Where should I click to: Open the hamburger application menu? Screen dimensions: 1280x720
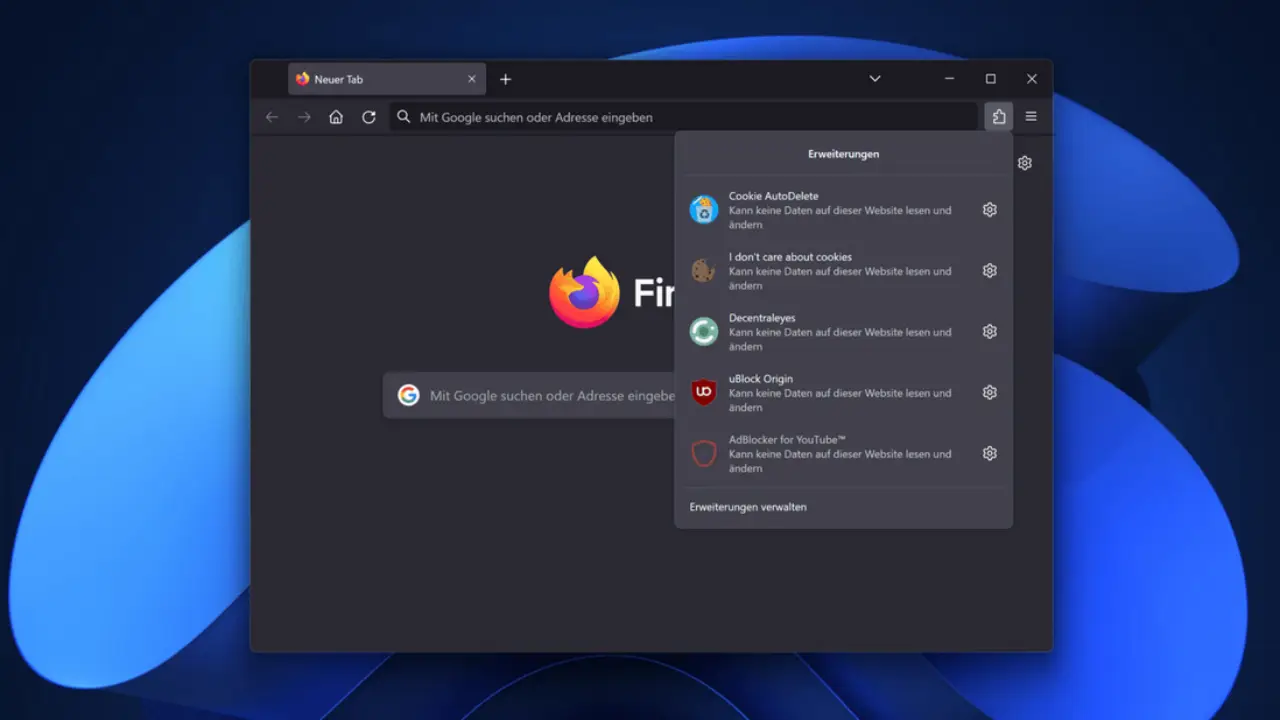1031,117
